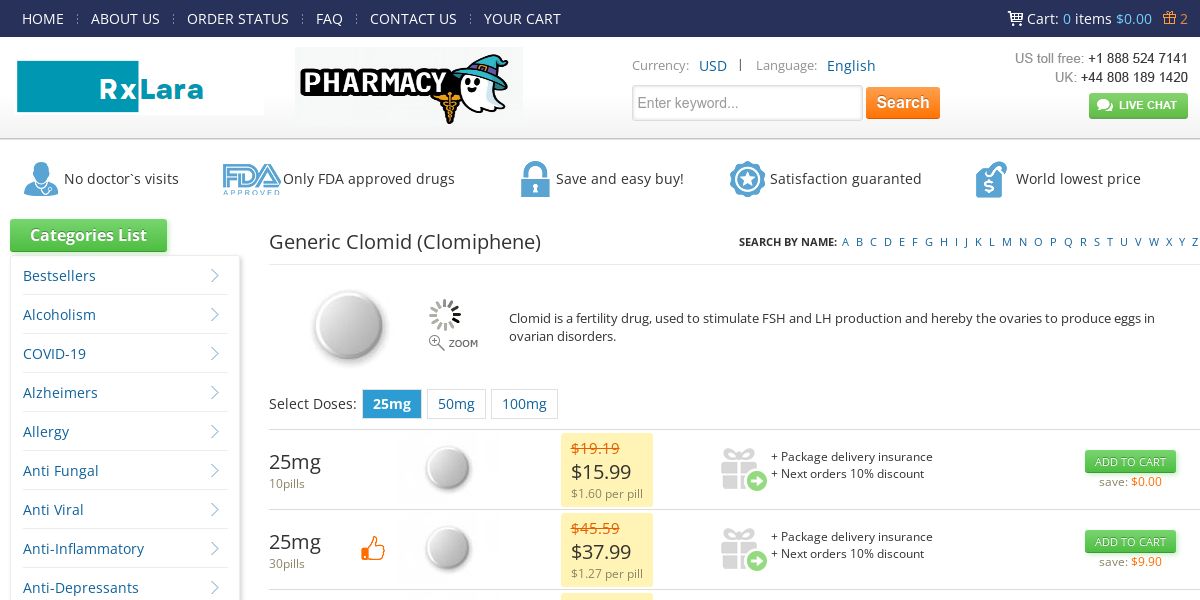Click the FDA approved drugs icon
The image size is (1200, 600).
coord(251,179)
